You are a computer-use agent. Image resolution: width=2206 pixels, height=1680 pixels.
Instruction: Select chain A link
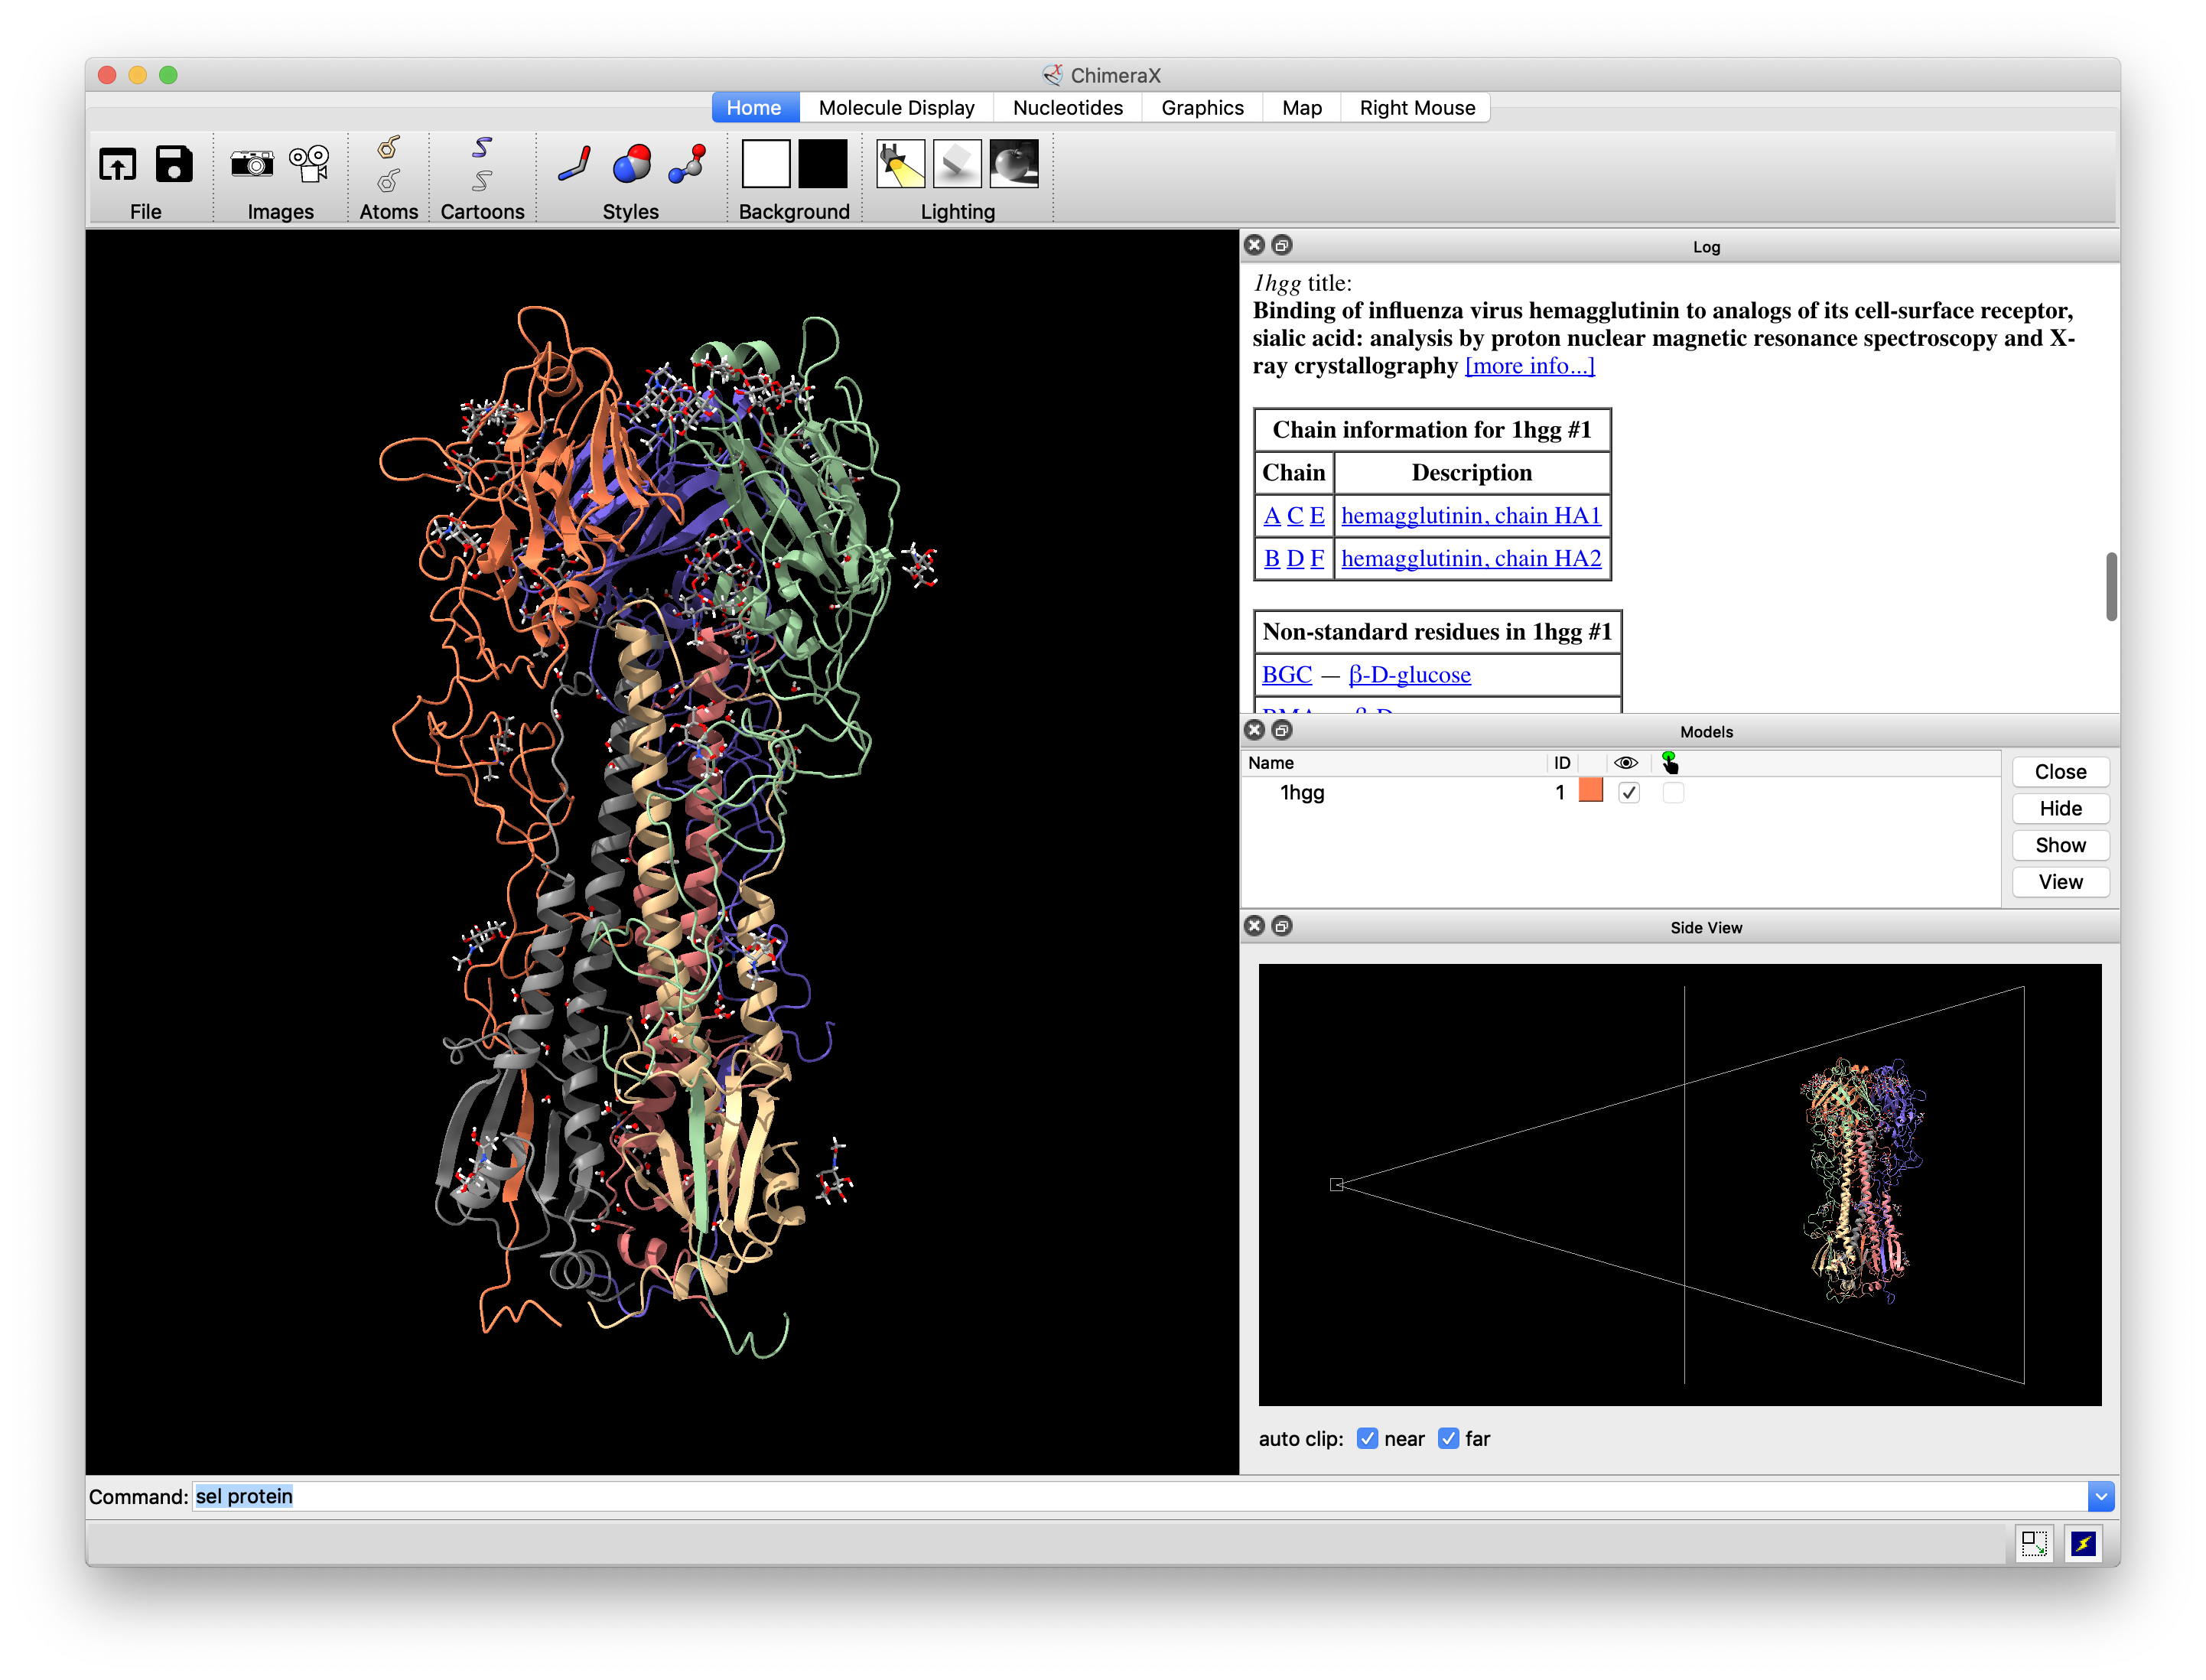click(x=1271, y=516)
